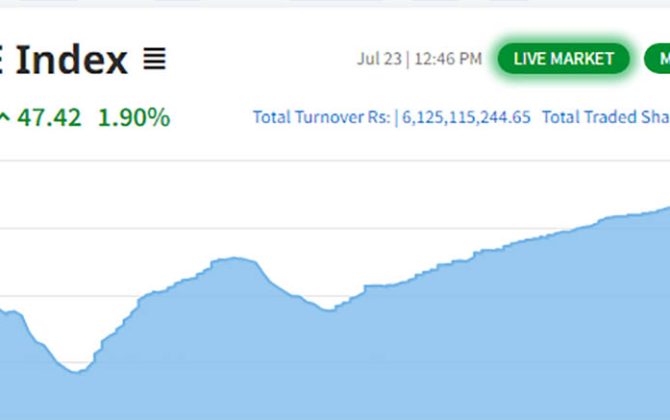Click the white chart area above the index line

tap(300, 200)
